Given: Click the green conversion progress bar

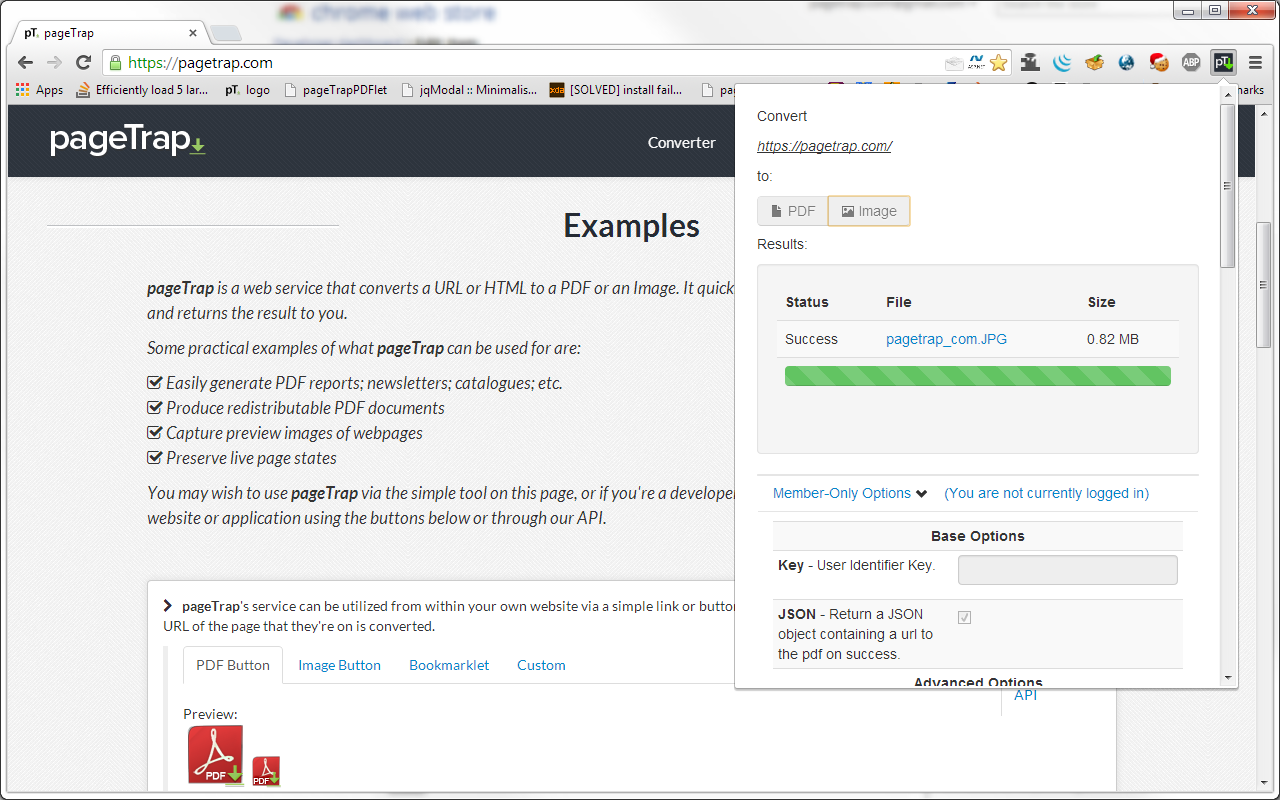Looking at the screenshot, I should coord(977,376).
